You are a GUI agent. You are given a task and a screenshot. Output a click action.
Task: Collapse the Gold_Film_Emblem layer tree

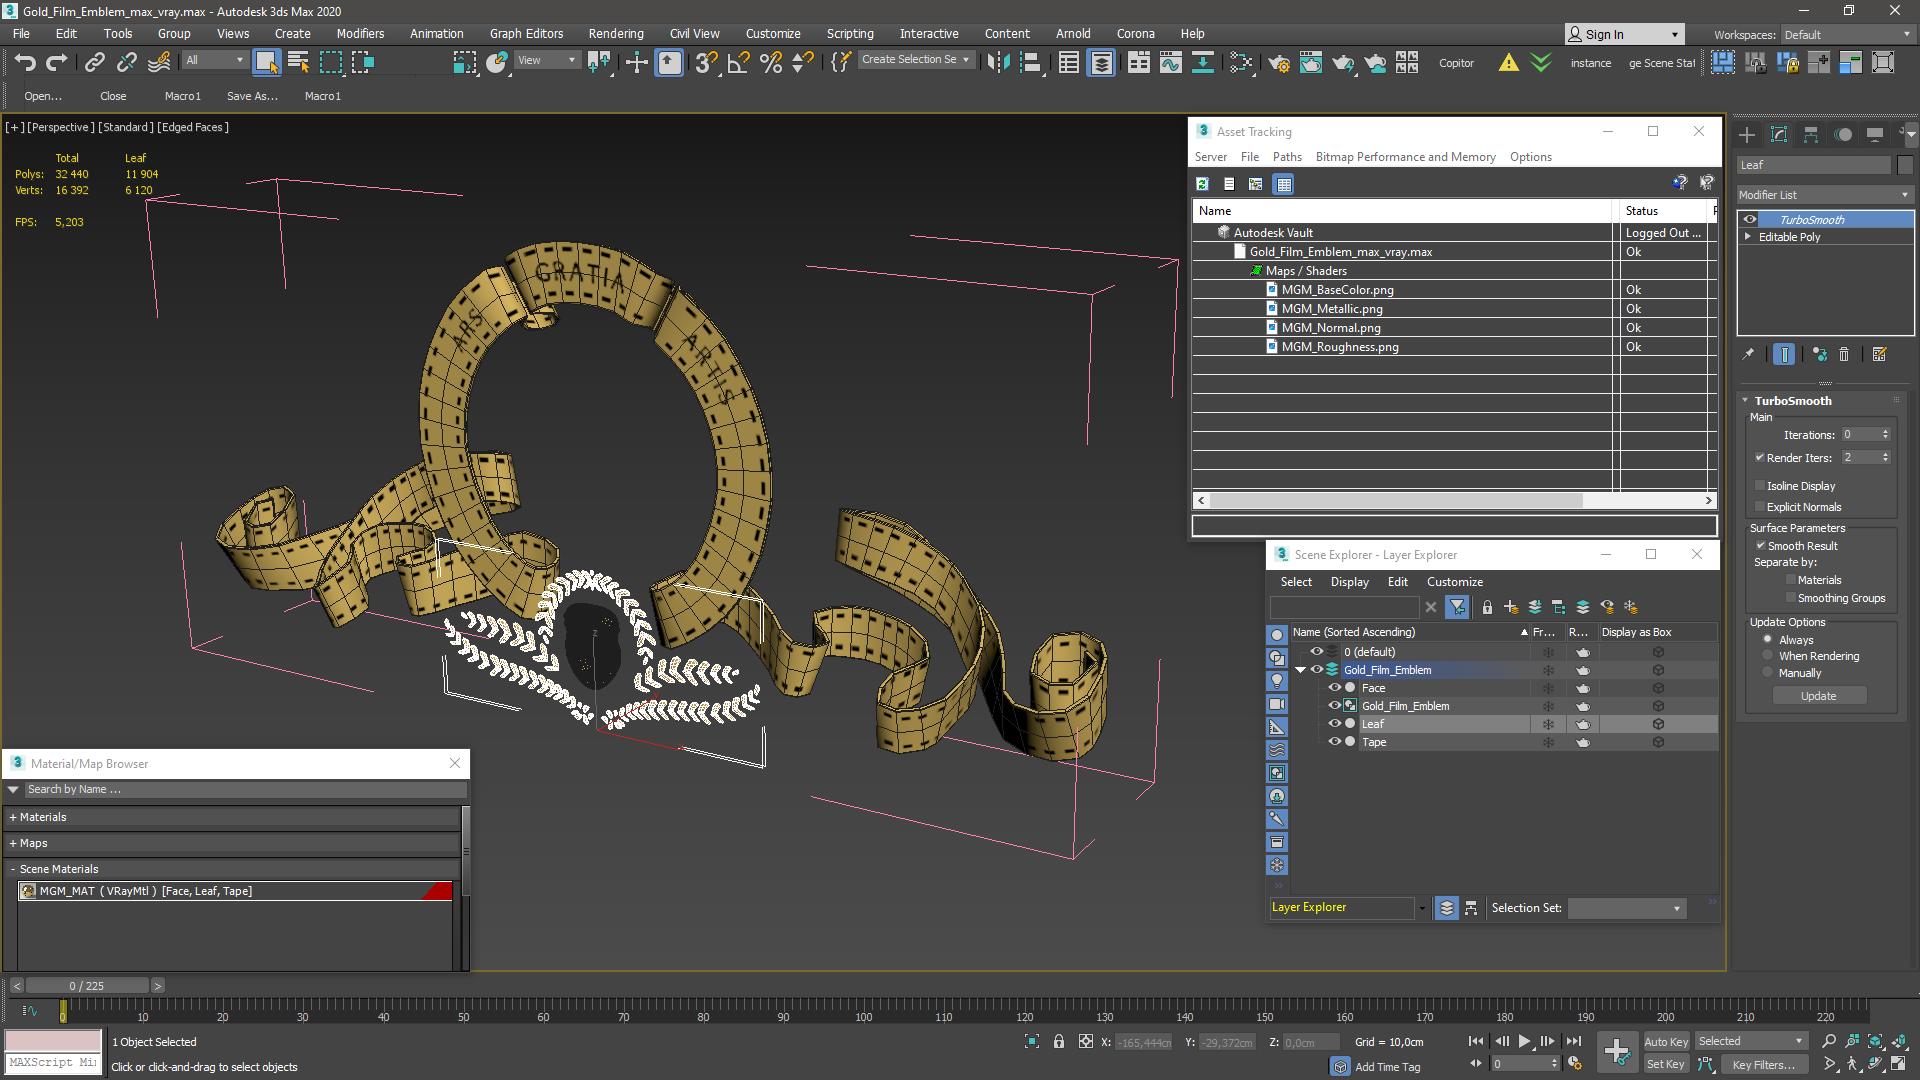pos(1301,670)
